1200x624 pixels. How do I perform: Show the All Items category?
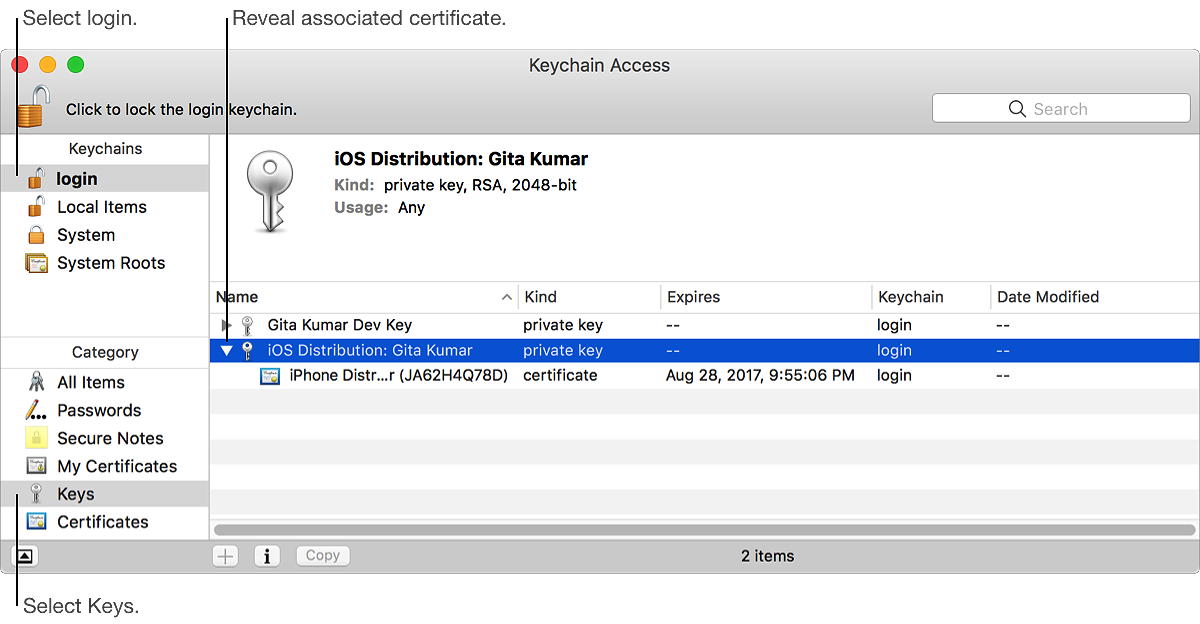(x=91, y=382)
